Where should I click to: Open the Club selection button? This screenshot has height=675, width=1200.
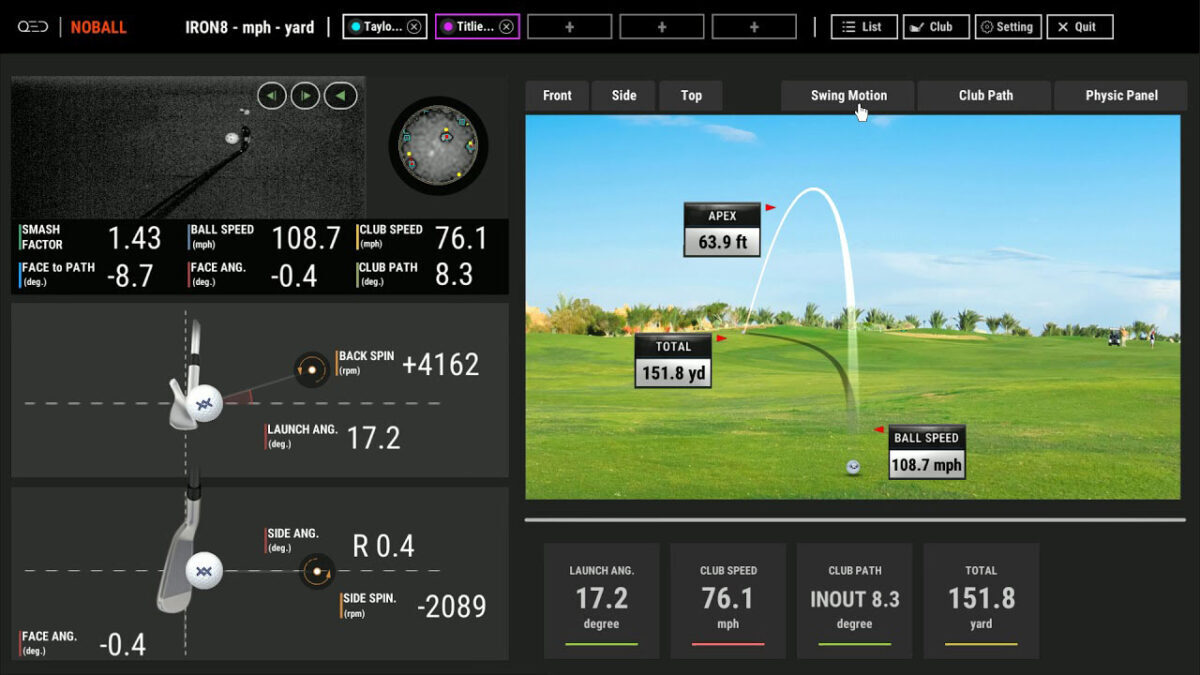click(935, 27)
